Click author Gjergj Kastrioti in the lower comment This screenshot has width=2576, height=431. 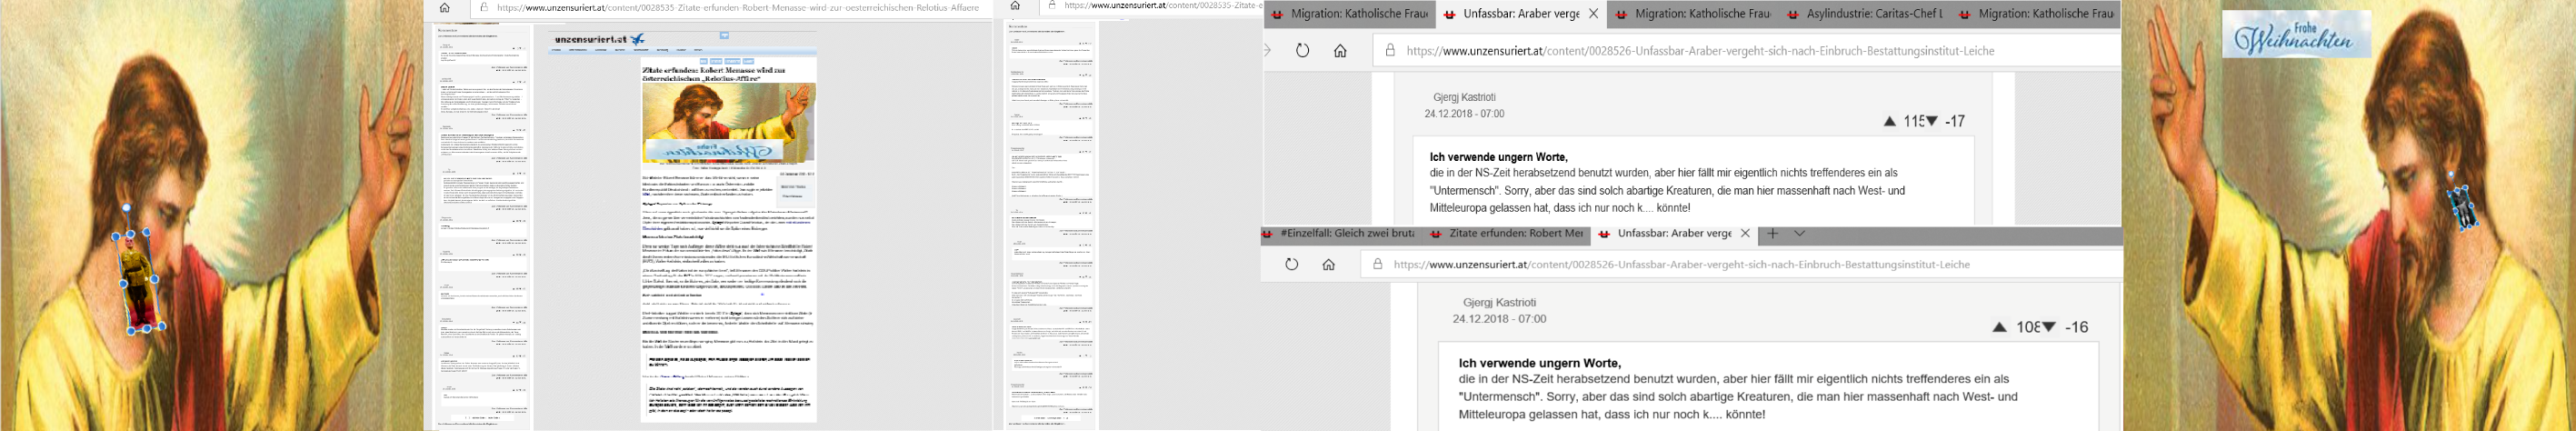[x=1499, y=302]
